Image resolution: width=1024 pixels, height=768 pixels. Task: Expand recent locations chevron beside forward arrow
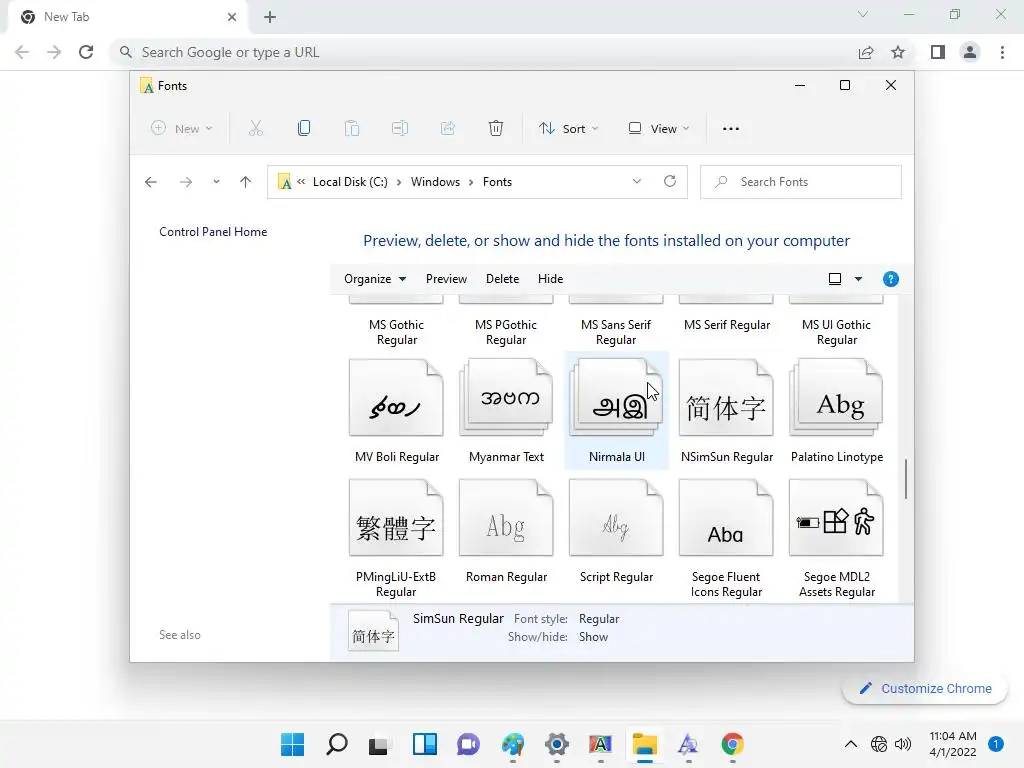click(216, 182)
